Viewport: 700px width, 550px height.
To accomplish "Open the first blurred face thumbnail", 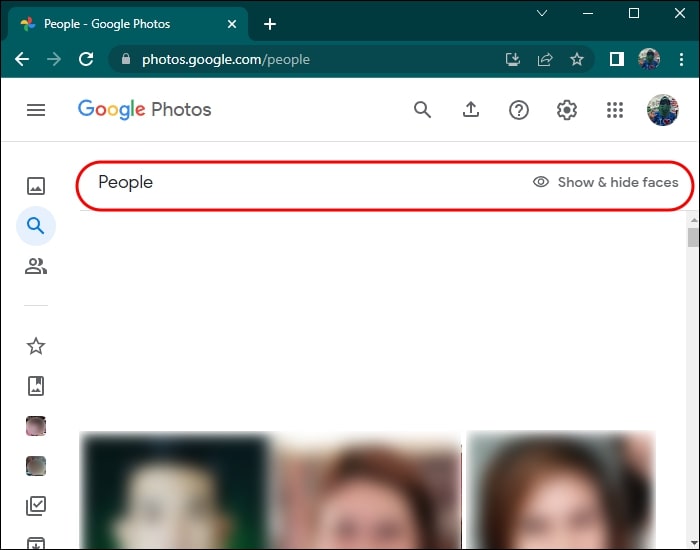I will coord(174,490).
